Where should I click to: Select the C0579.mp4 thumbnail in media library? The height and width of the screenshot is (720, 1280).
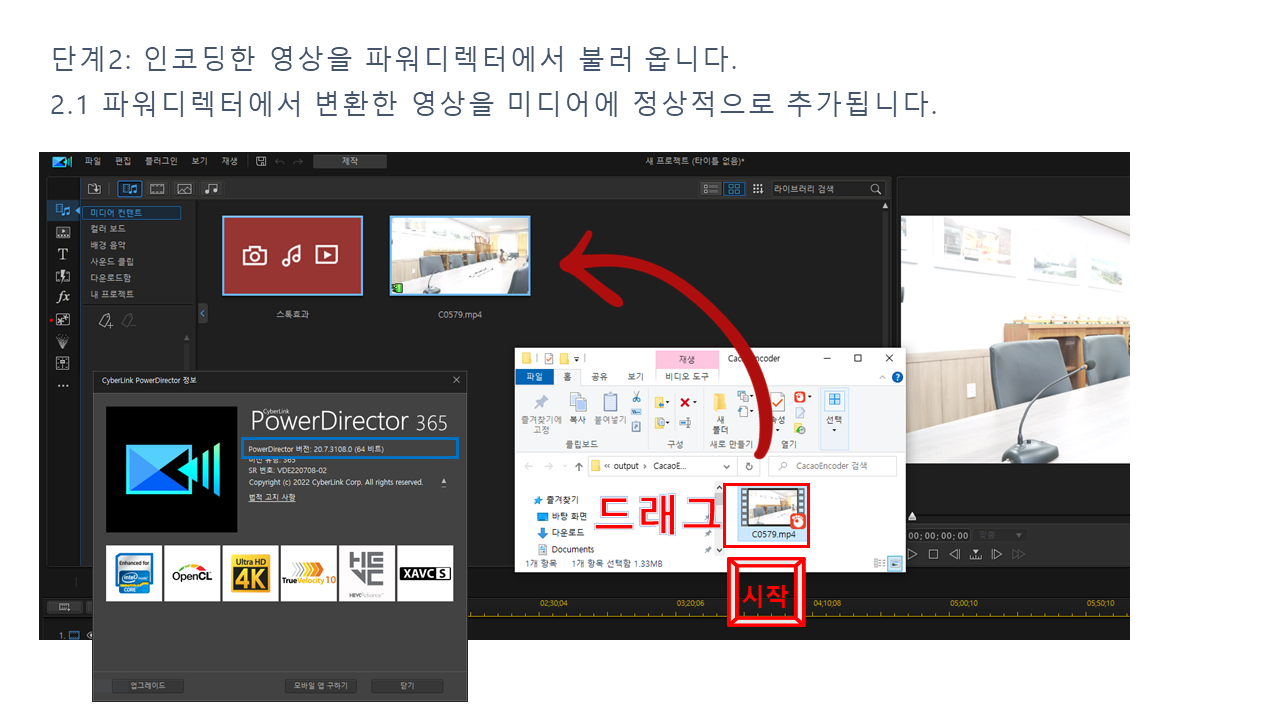click(460, 256)
